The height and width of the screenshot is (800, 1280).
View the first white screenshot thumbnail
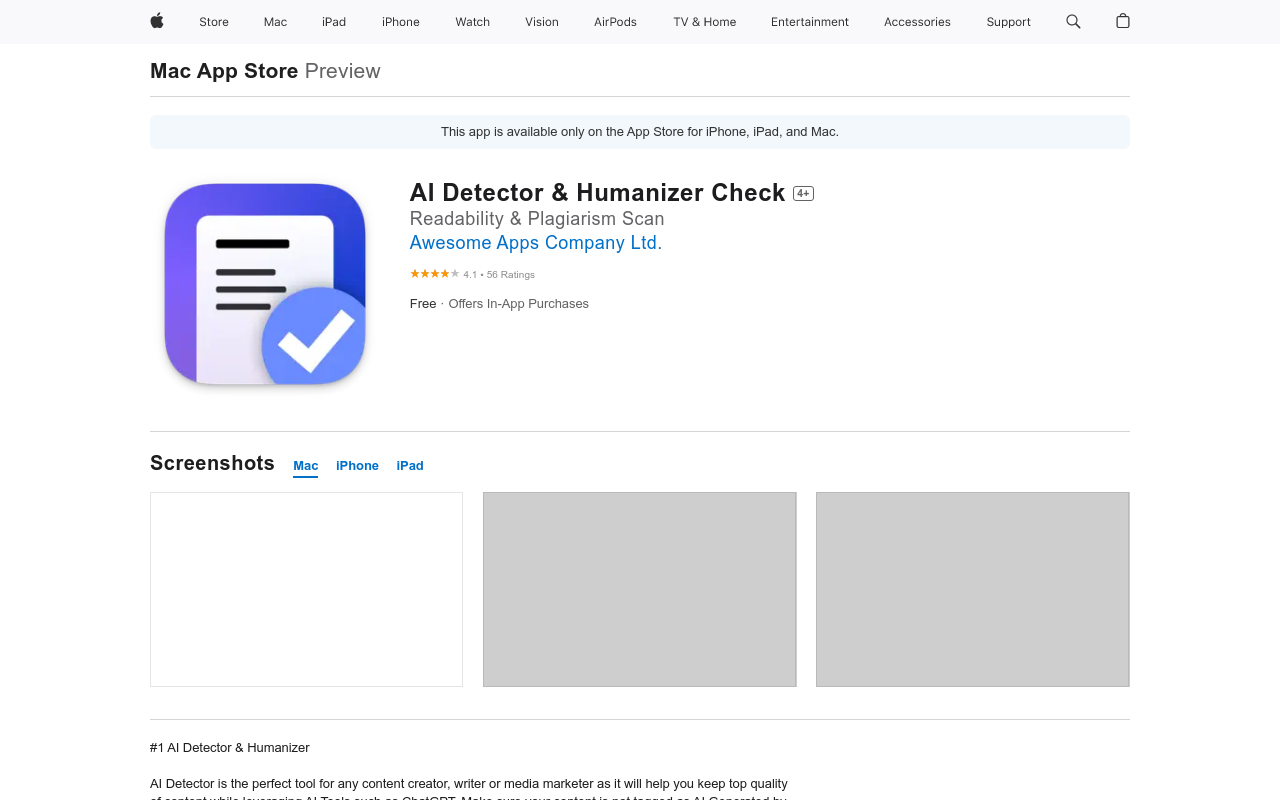tap(306, 589)
